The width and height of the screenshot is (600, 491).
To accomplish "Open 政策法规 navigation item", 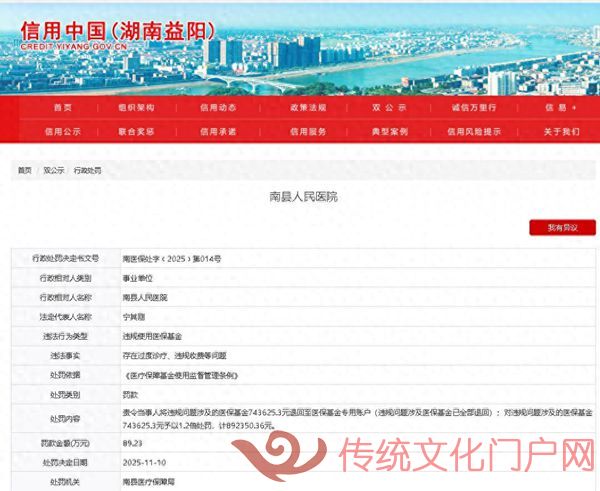I will pyautogui.click(x=308, y=108).
